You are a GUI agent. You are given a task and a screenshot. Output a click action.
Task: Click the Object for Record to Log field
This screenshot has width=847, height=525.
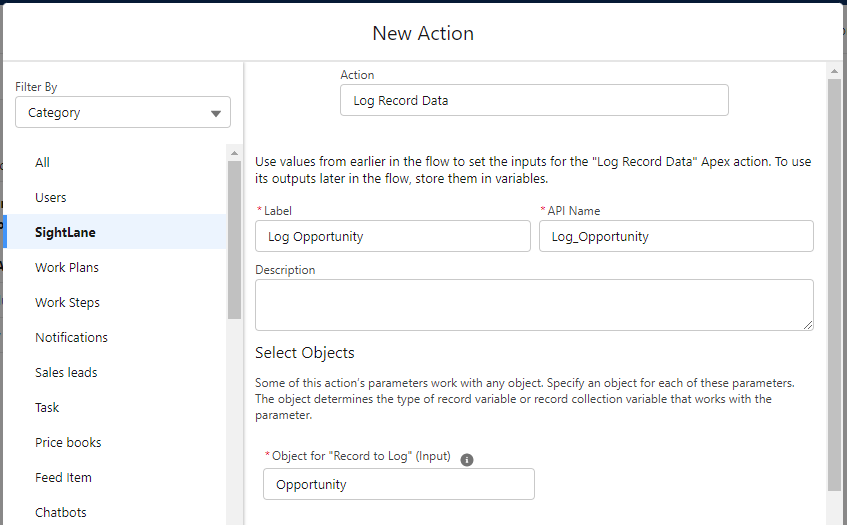click(399, 484)
